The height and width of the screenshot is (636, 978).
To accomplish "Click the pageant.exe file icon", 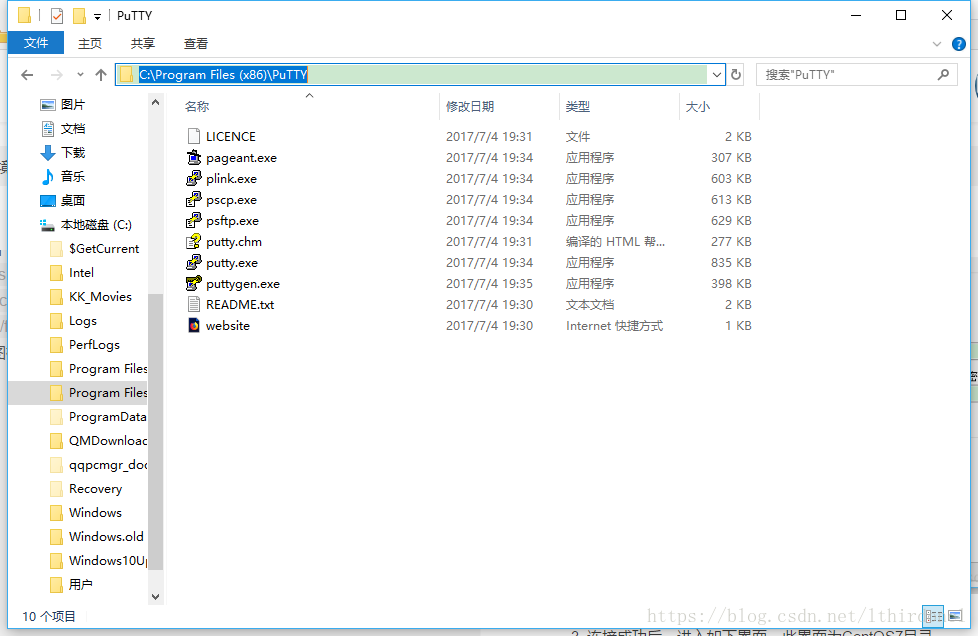I will point(194,157).
